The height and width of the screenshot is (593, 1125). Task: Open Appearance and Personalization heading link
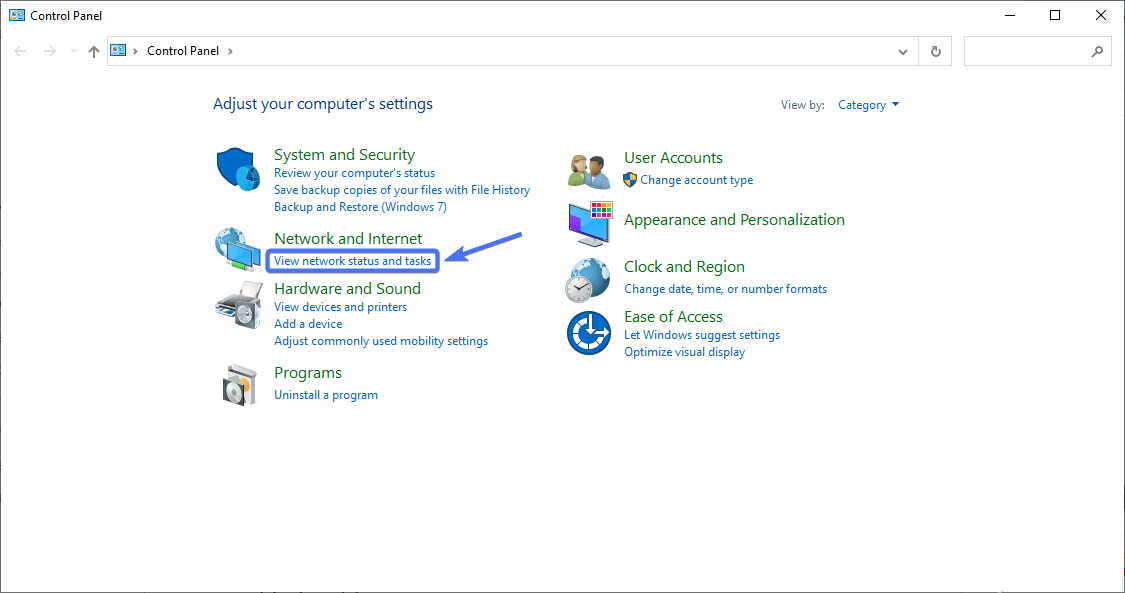(734, 220)
